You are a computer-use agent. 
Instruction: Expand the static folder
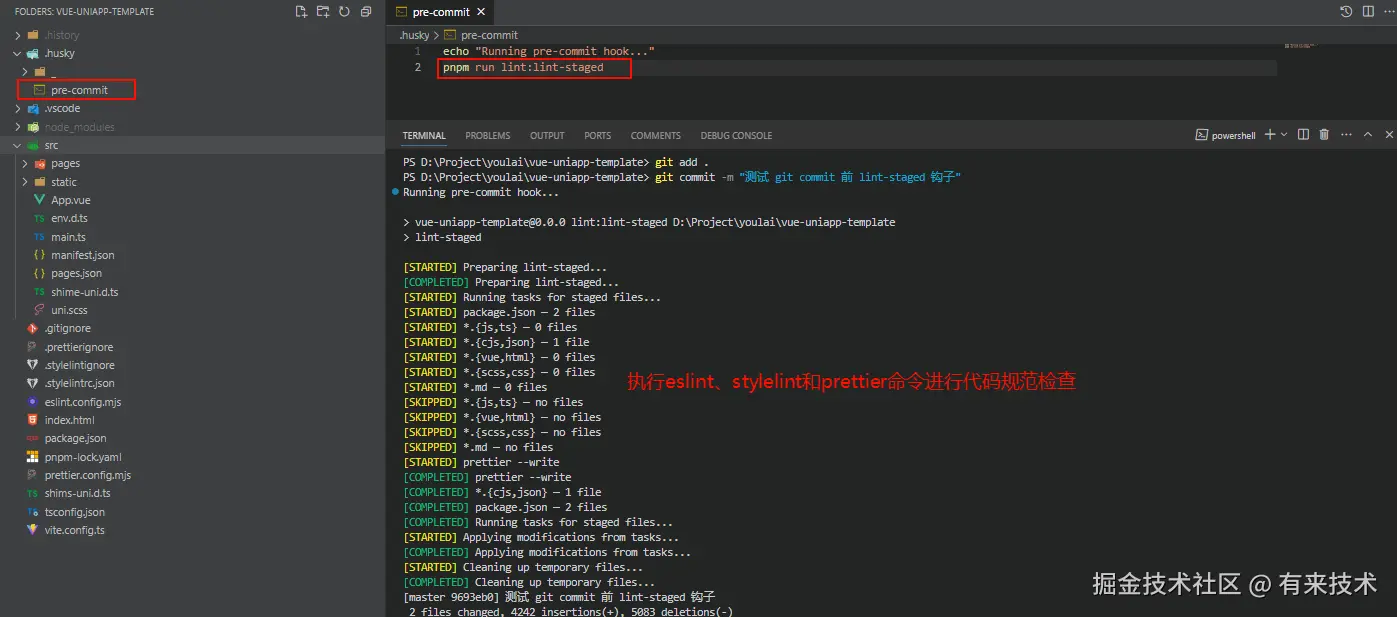(x=26, y=182)
